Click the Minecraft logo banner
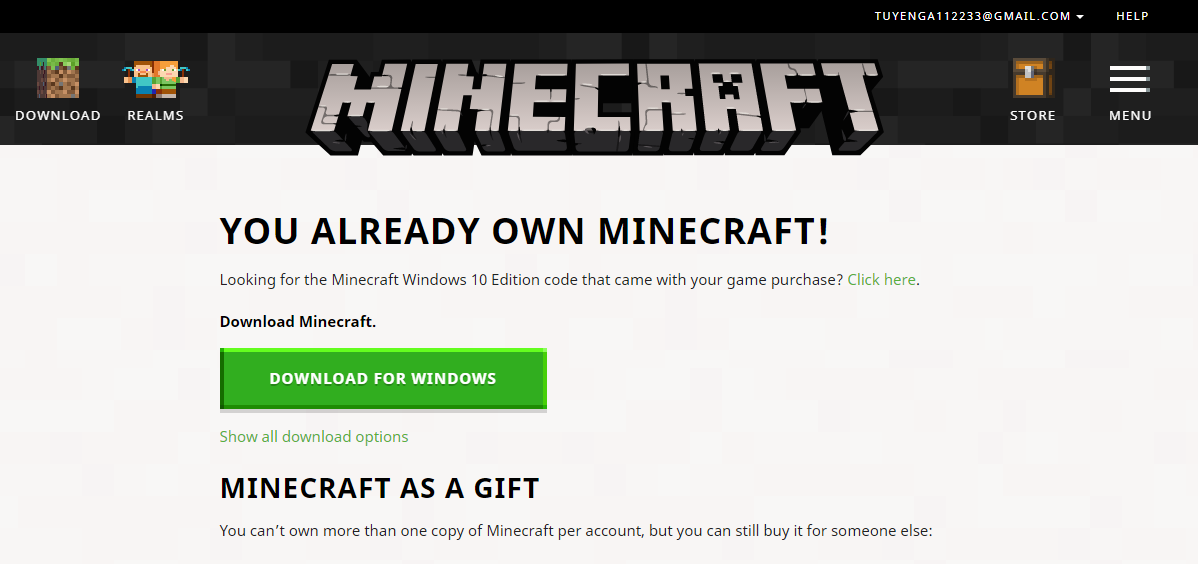The width and height of the screenshot is (1198, 564). [594, 105]
